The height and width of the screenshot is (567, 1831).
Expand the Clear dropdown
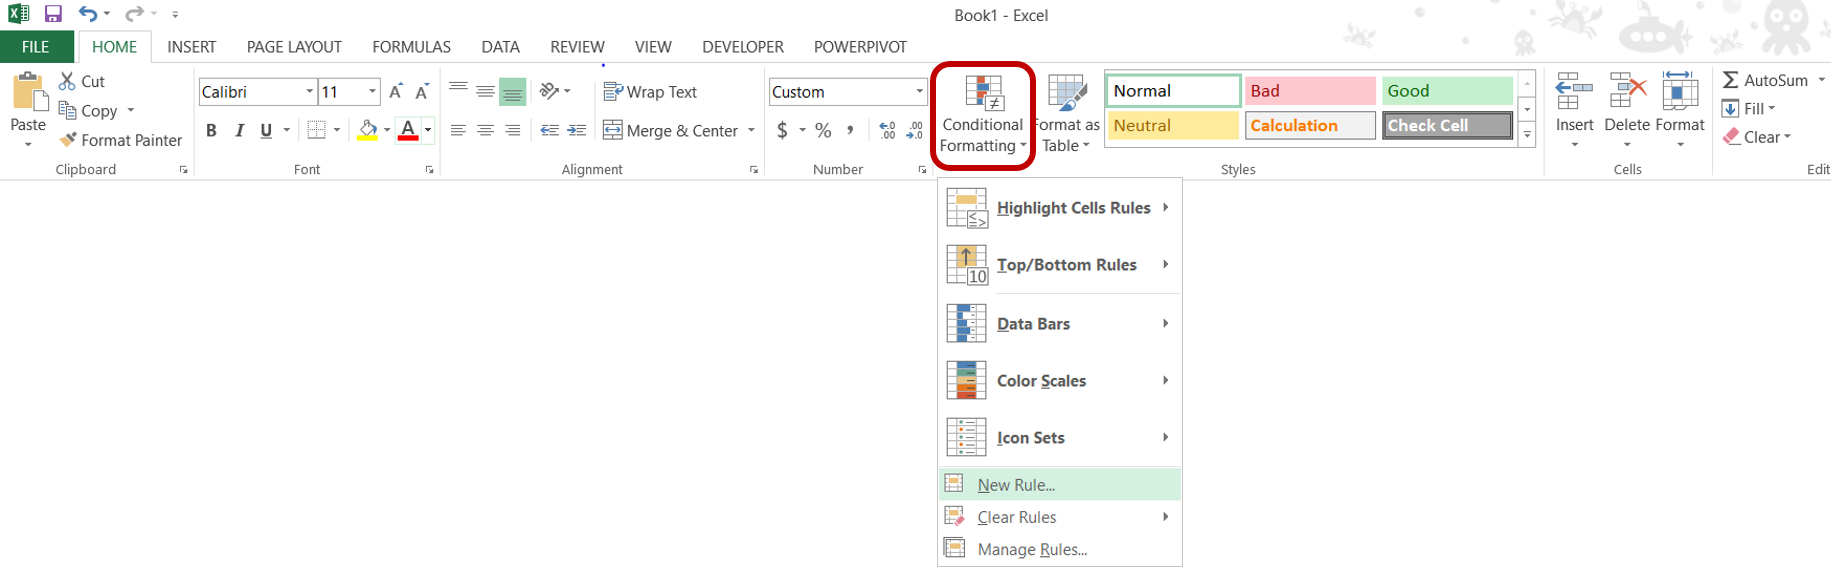[1787, 137]
